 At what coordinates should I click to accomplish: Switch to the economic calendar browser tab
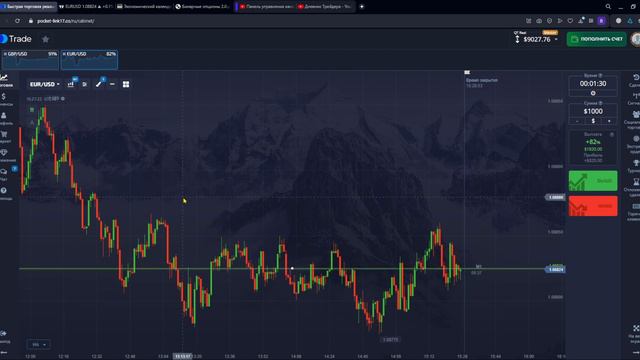143,7
